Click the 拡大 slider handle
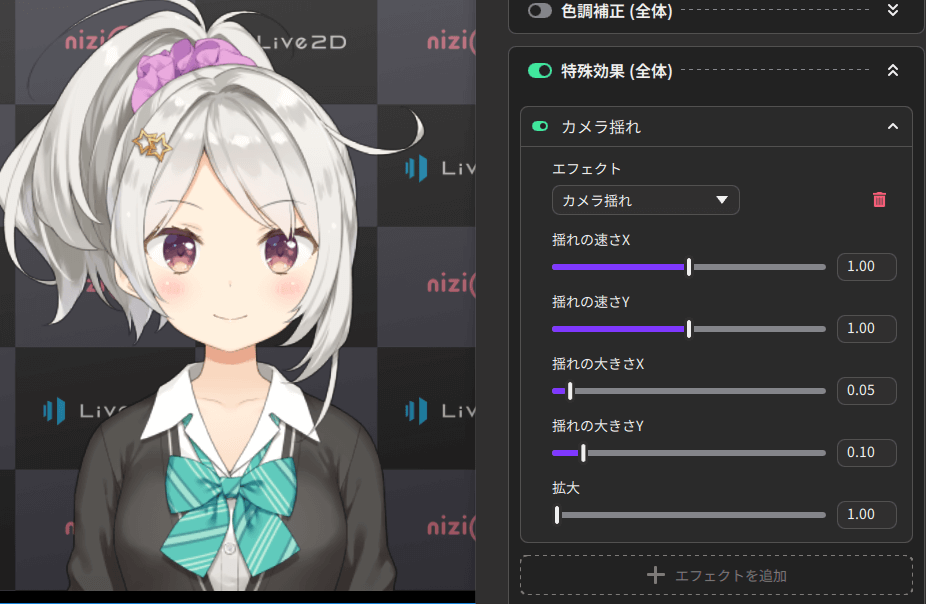The width and height of the screenshot is (926, 604). (557, 515)
